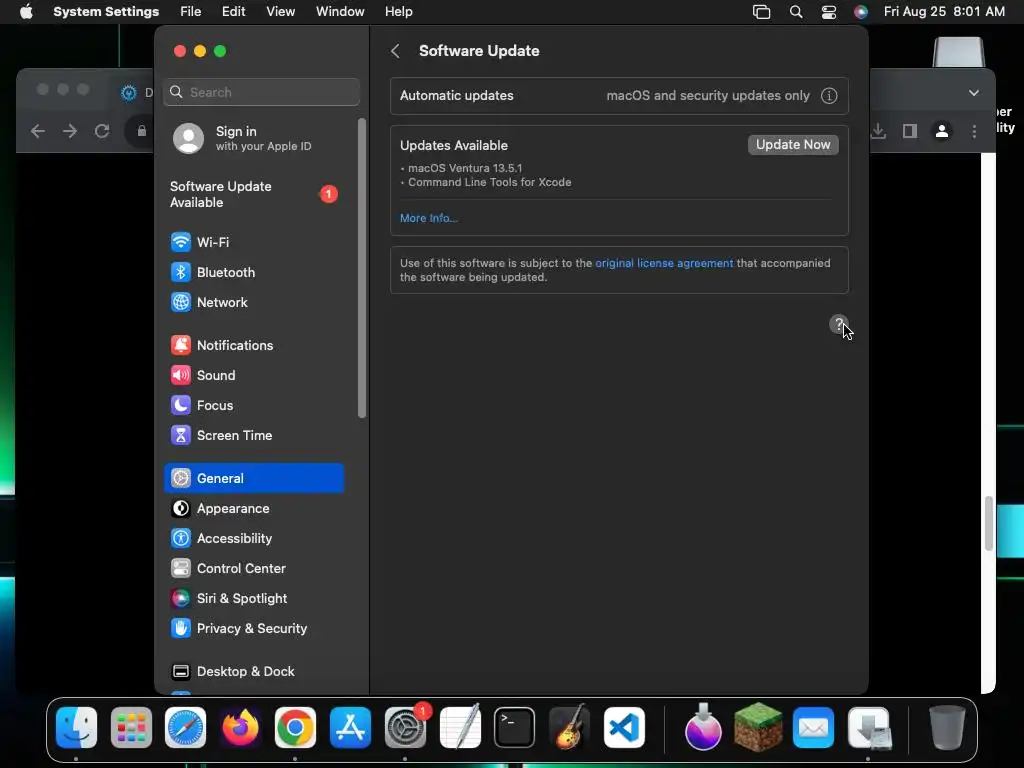1024x768 pixels.
Task: Click the sidebar Search field
Action: (261, 92)
